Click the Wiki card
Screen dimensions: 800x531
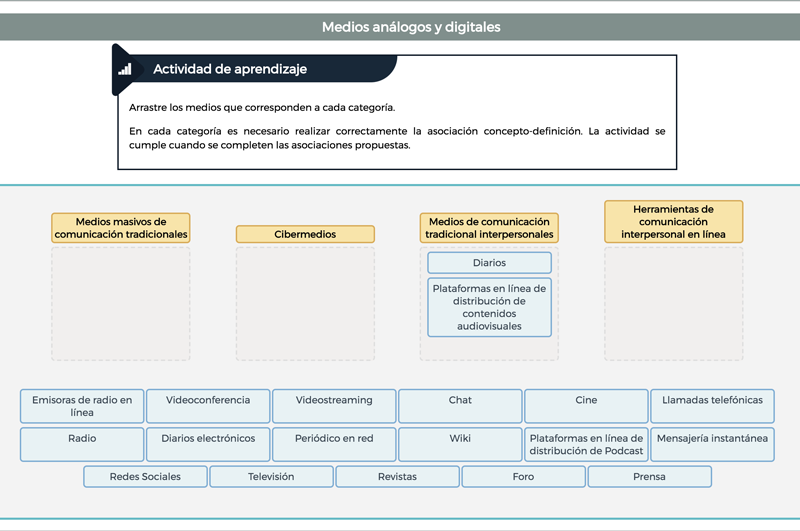460,444
